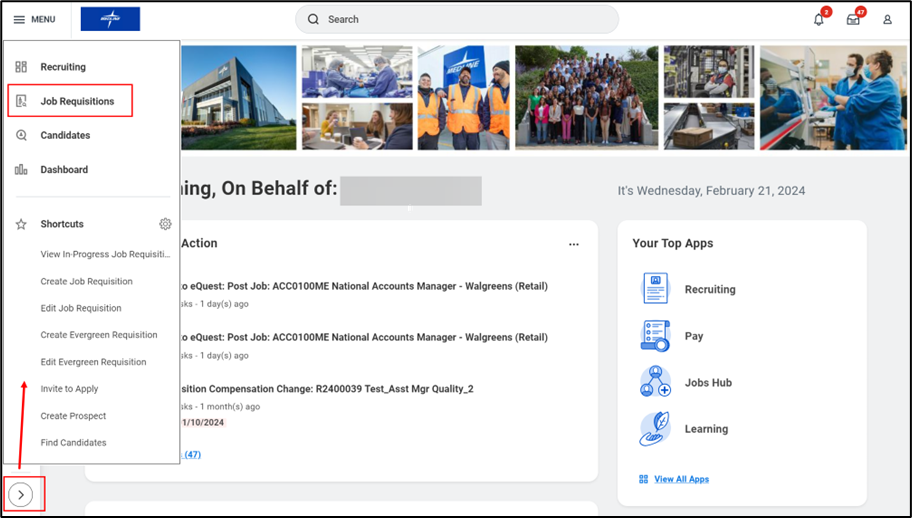Click the large group photo thumbnail
Viewport: 912px width, 518px height.
click(x=586, y=97)
